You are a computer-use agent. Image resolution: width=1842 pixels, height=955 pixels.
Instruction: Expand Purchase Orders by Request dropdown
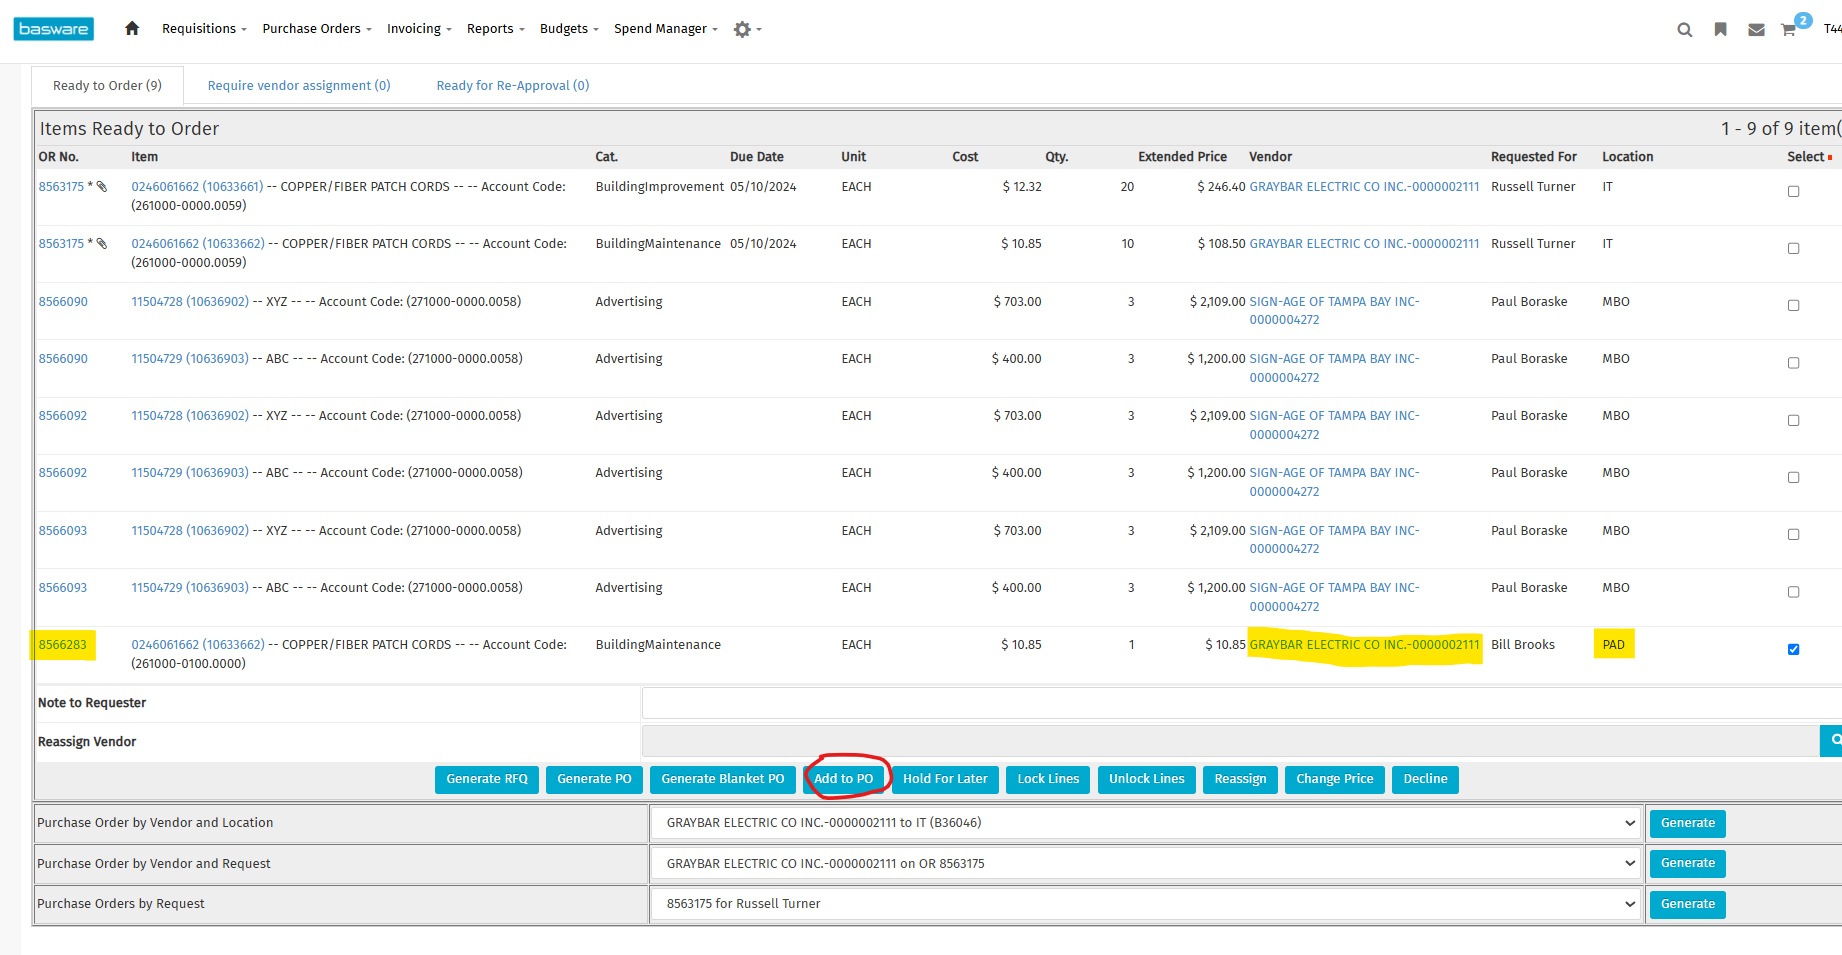[x=1146, y=904]
